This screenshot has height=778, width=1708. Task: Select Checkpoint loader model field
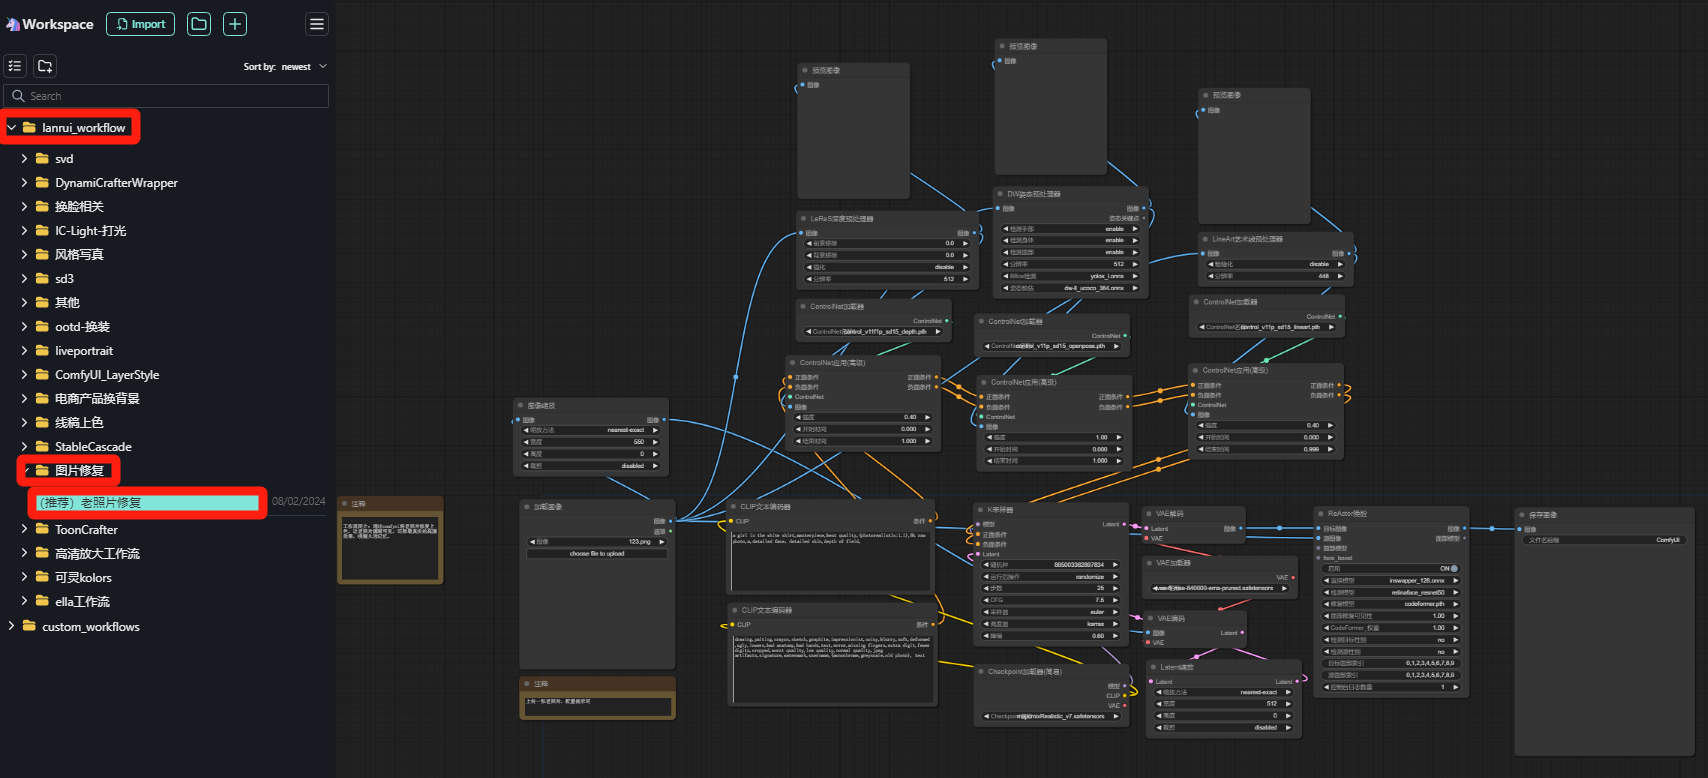click(1051, 716)
